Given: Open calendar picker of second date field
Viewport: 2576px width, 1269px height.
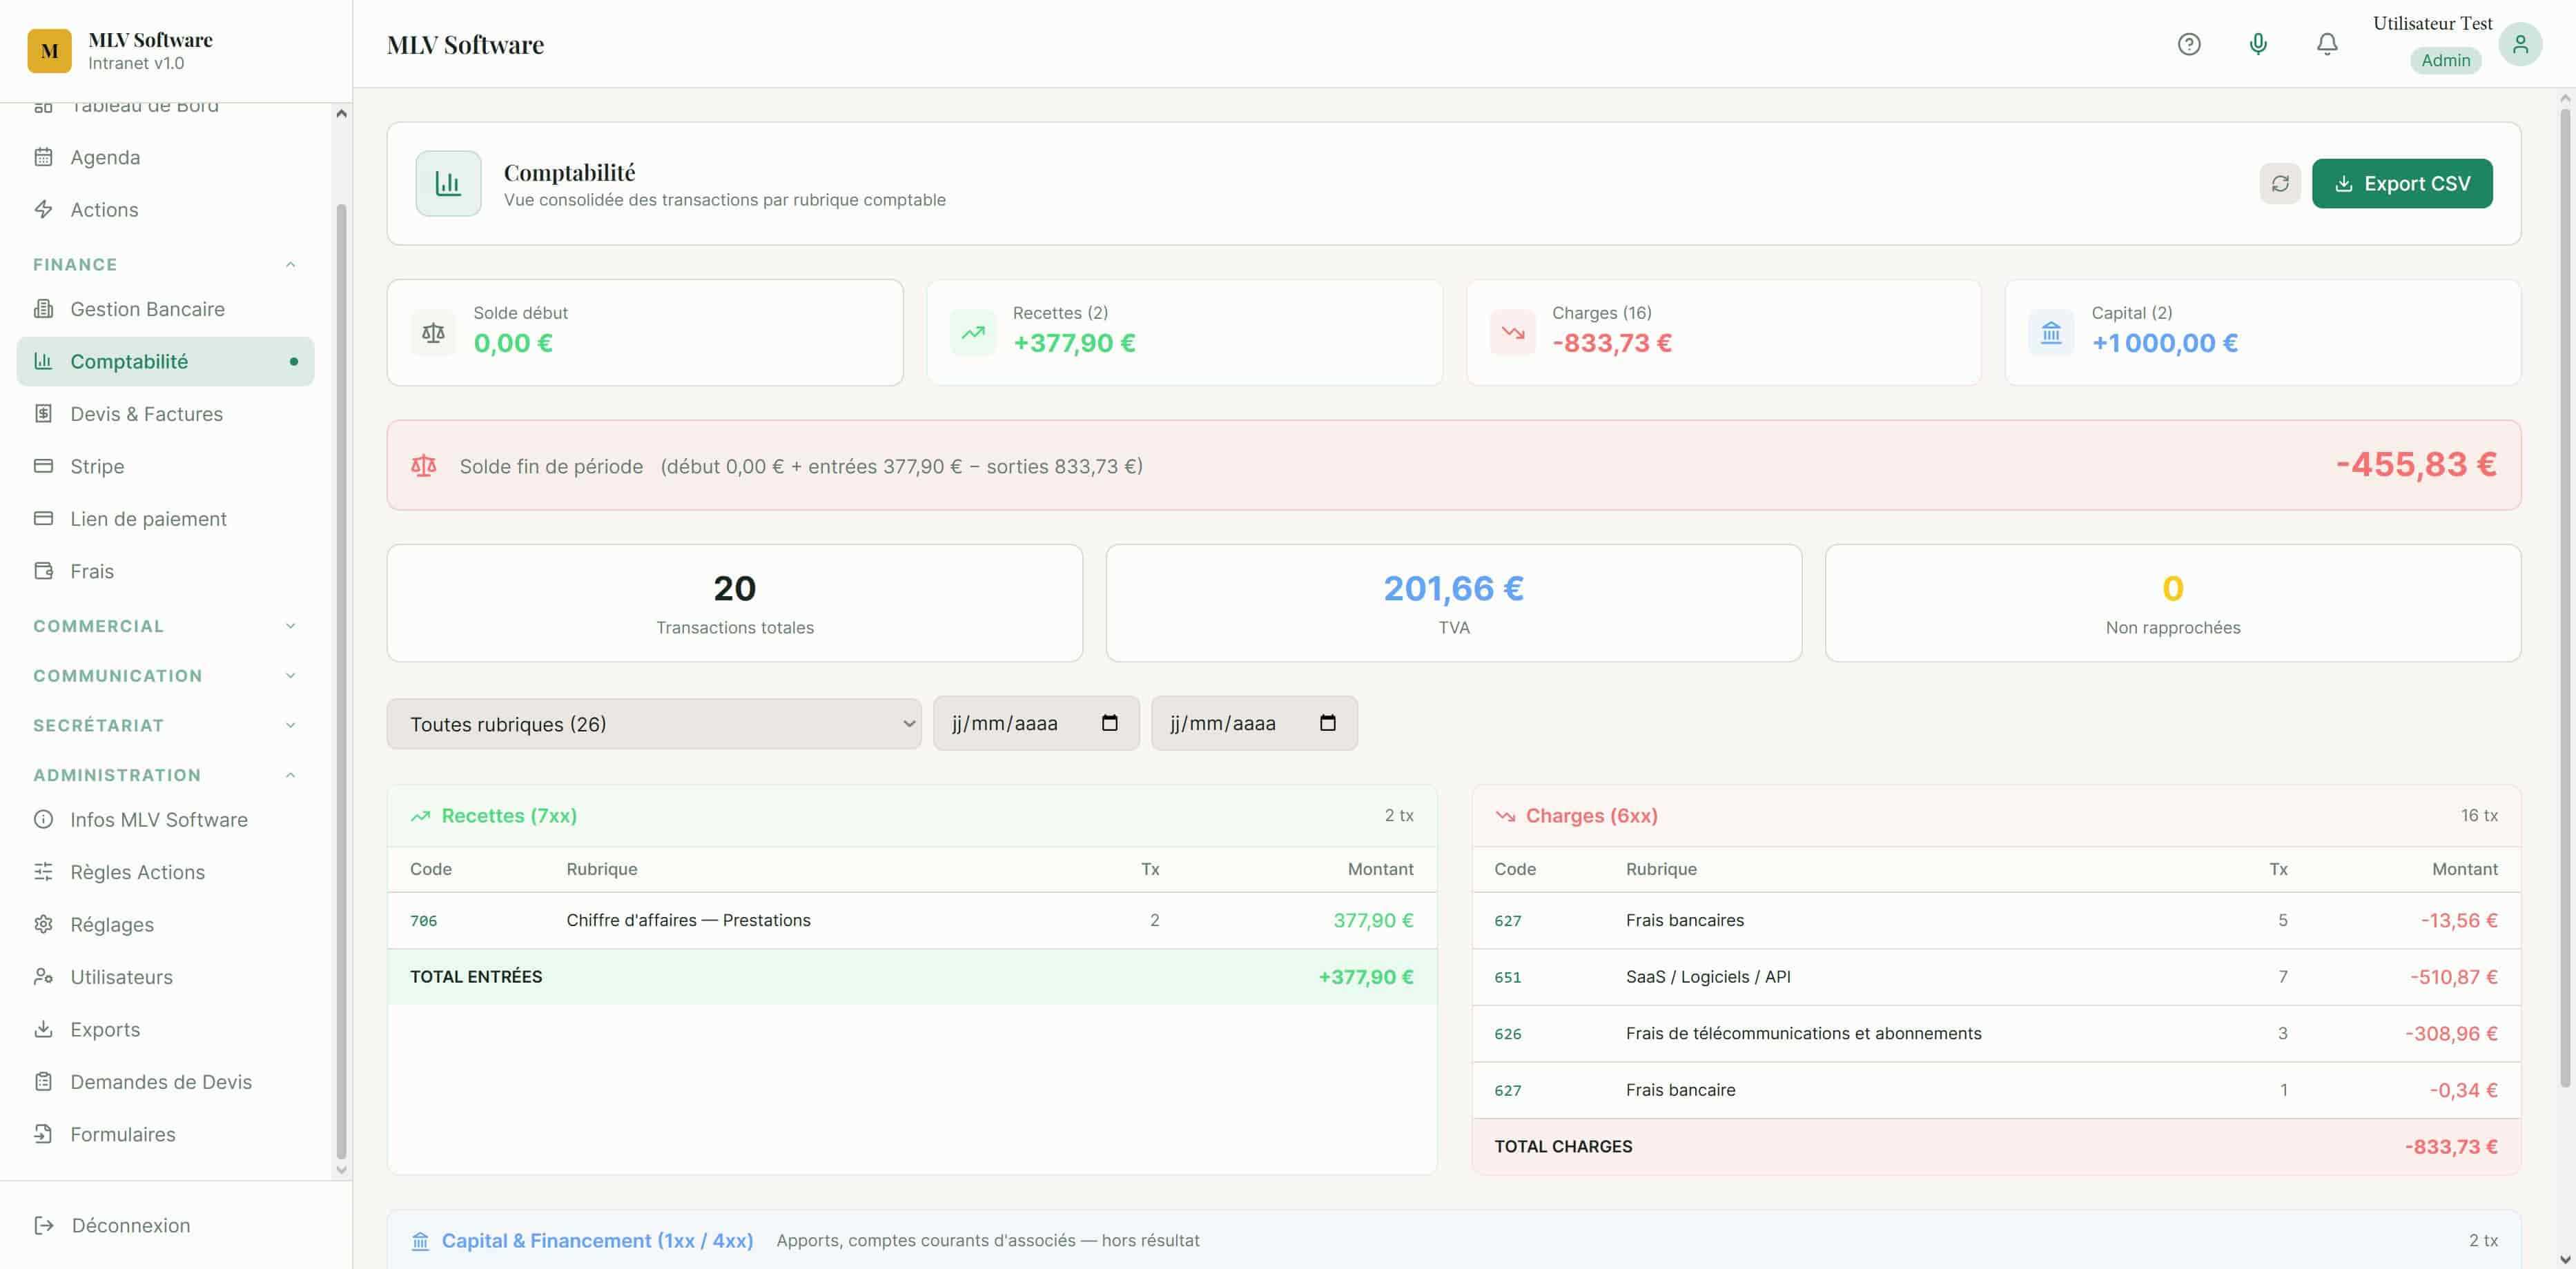Looking at the screenshot, I should (x=1327, y=723).
